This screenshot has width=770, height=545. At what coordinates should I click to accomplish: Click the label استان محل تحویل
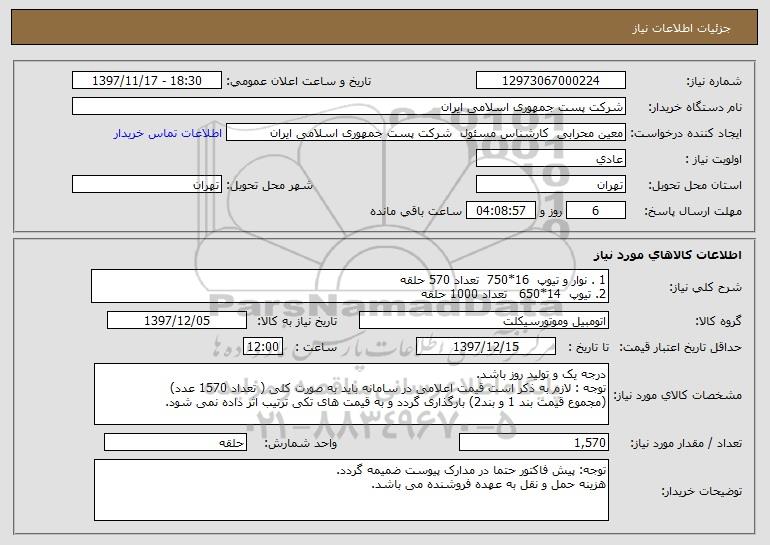tap(695, 185)
